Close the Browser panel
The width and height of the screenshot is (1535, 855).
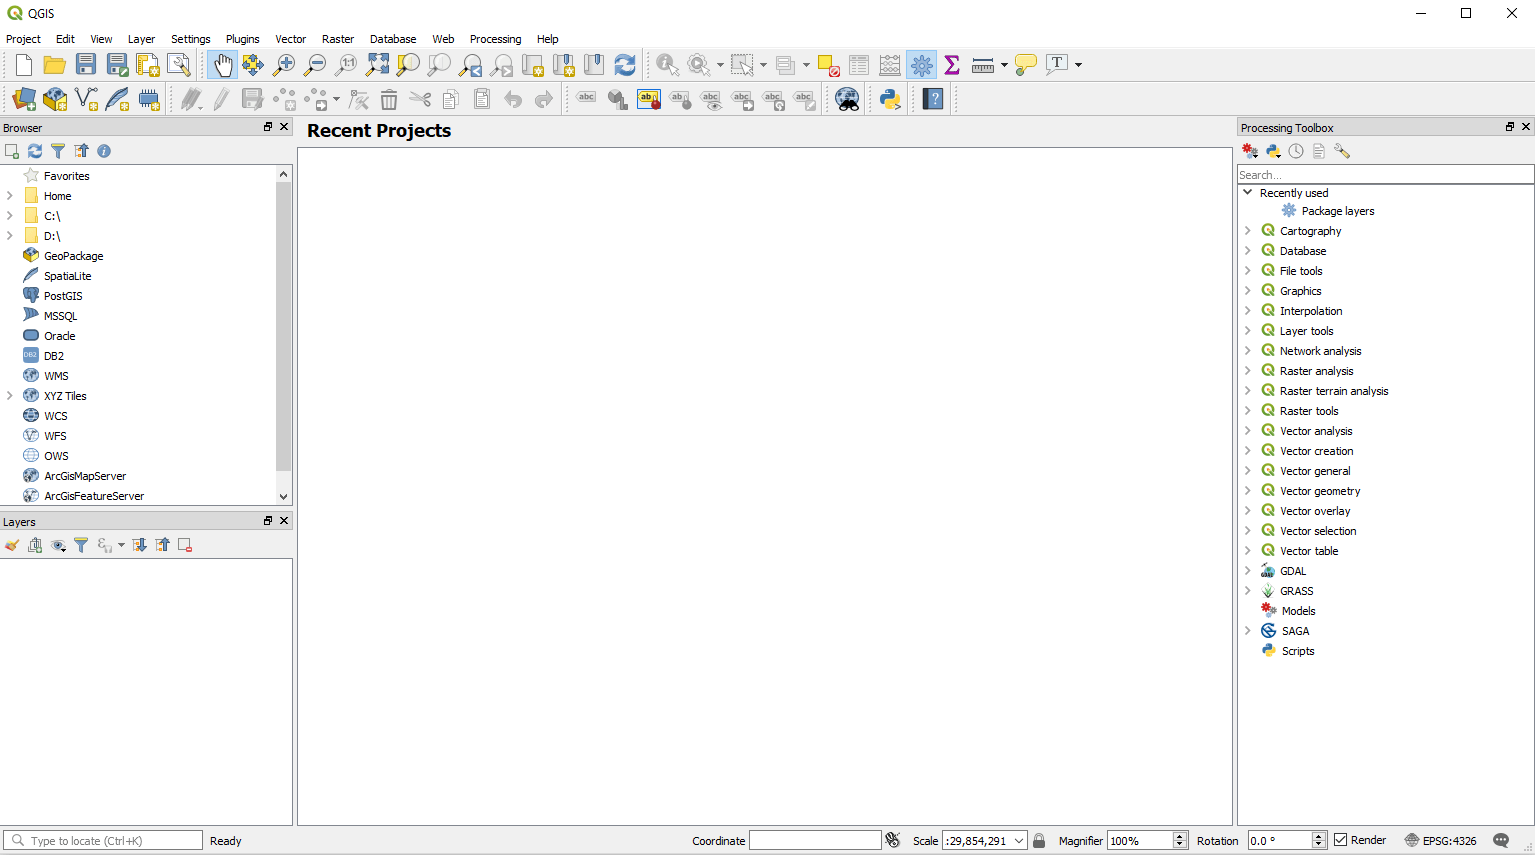(284, 127)
